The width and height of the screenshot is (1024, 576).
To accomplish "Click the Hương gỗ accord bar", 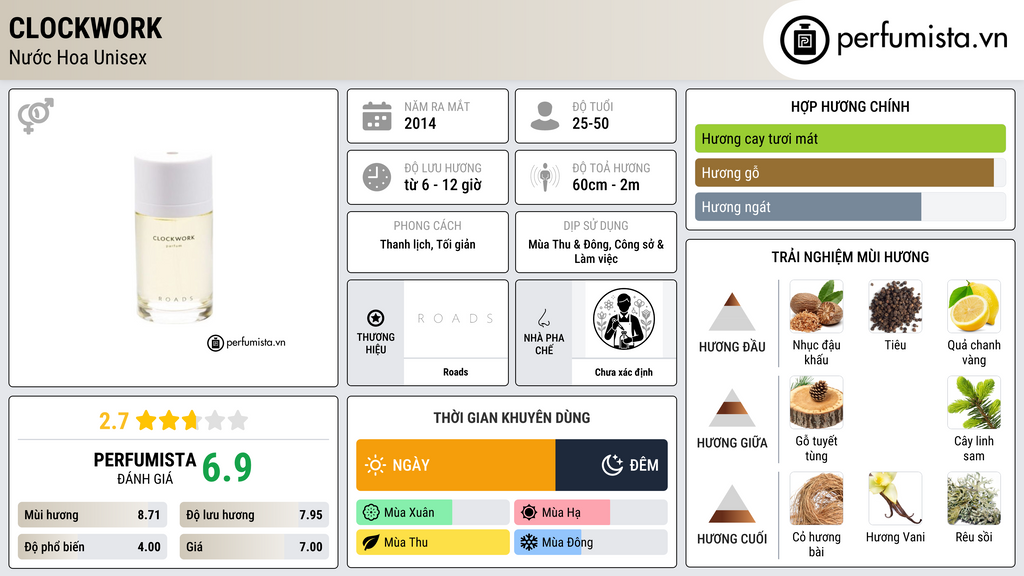I will coord(850,173).
